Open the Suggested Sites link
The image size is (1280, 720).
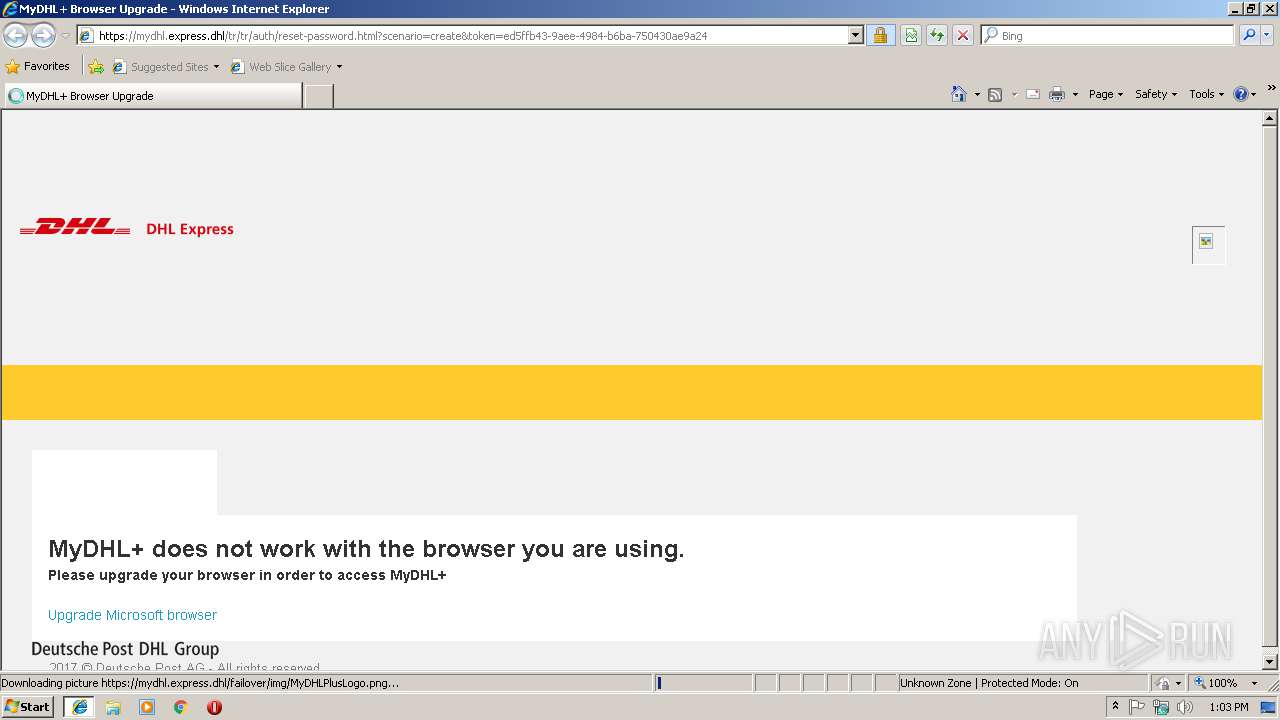[x=160, y=67]
